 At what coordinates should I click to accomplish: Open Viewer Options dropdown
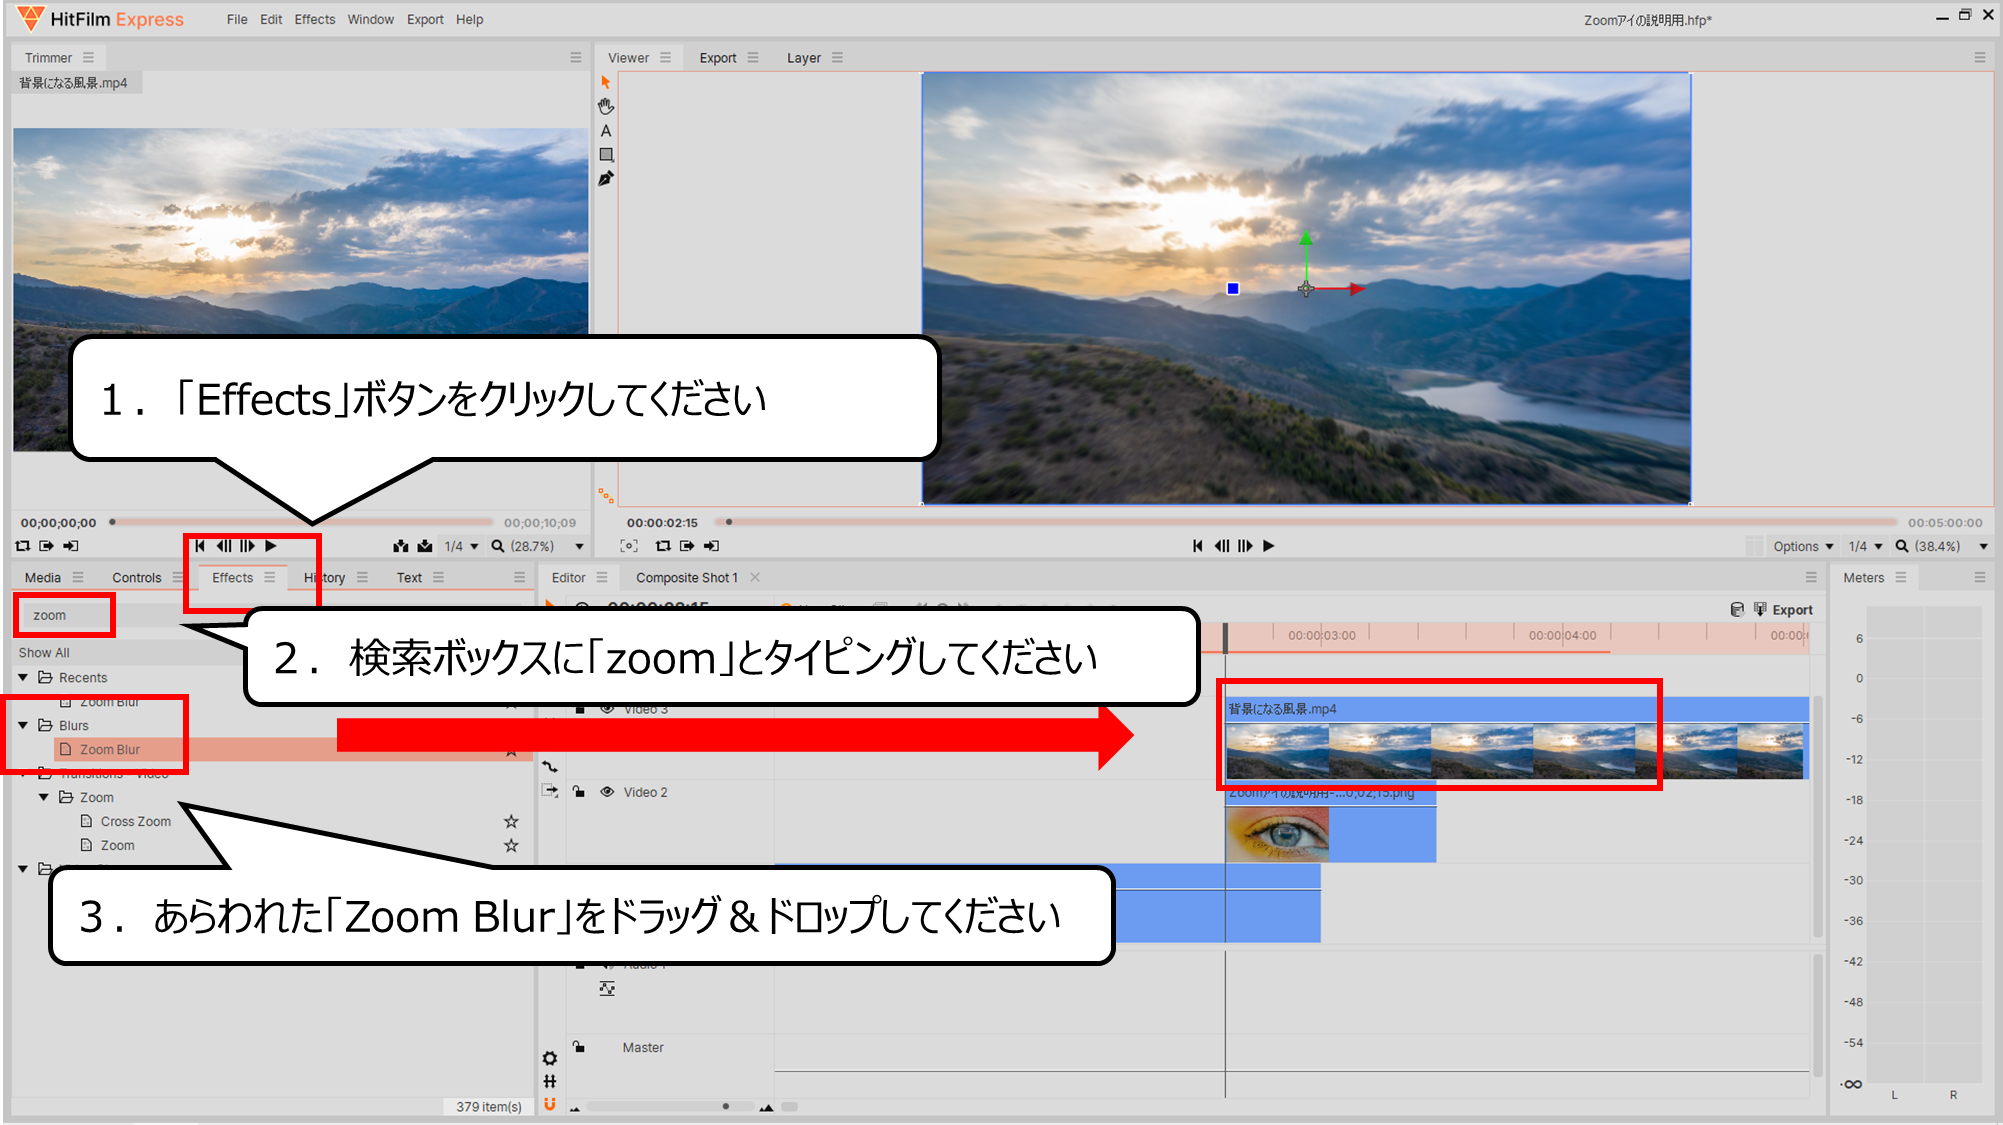click(x=1803, y=546)
